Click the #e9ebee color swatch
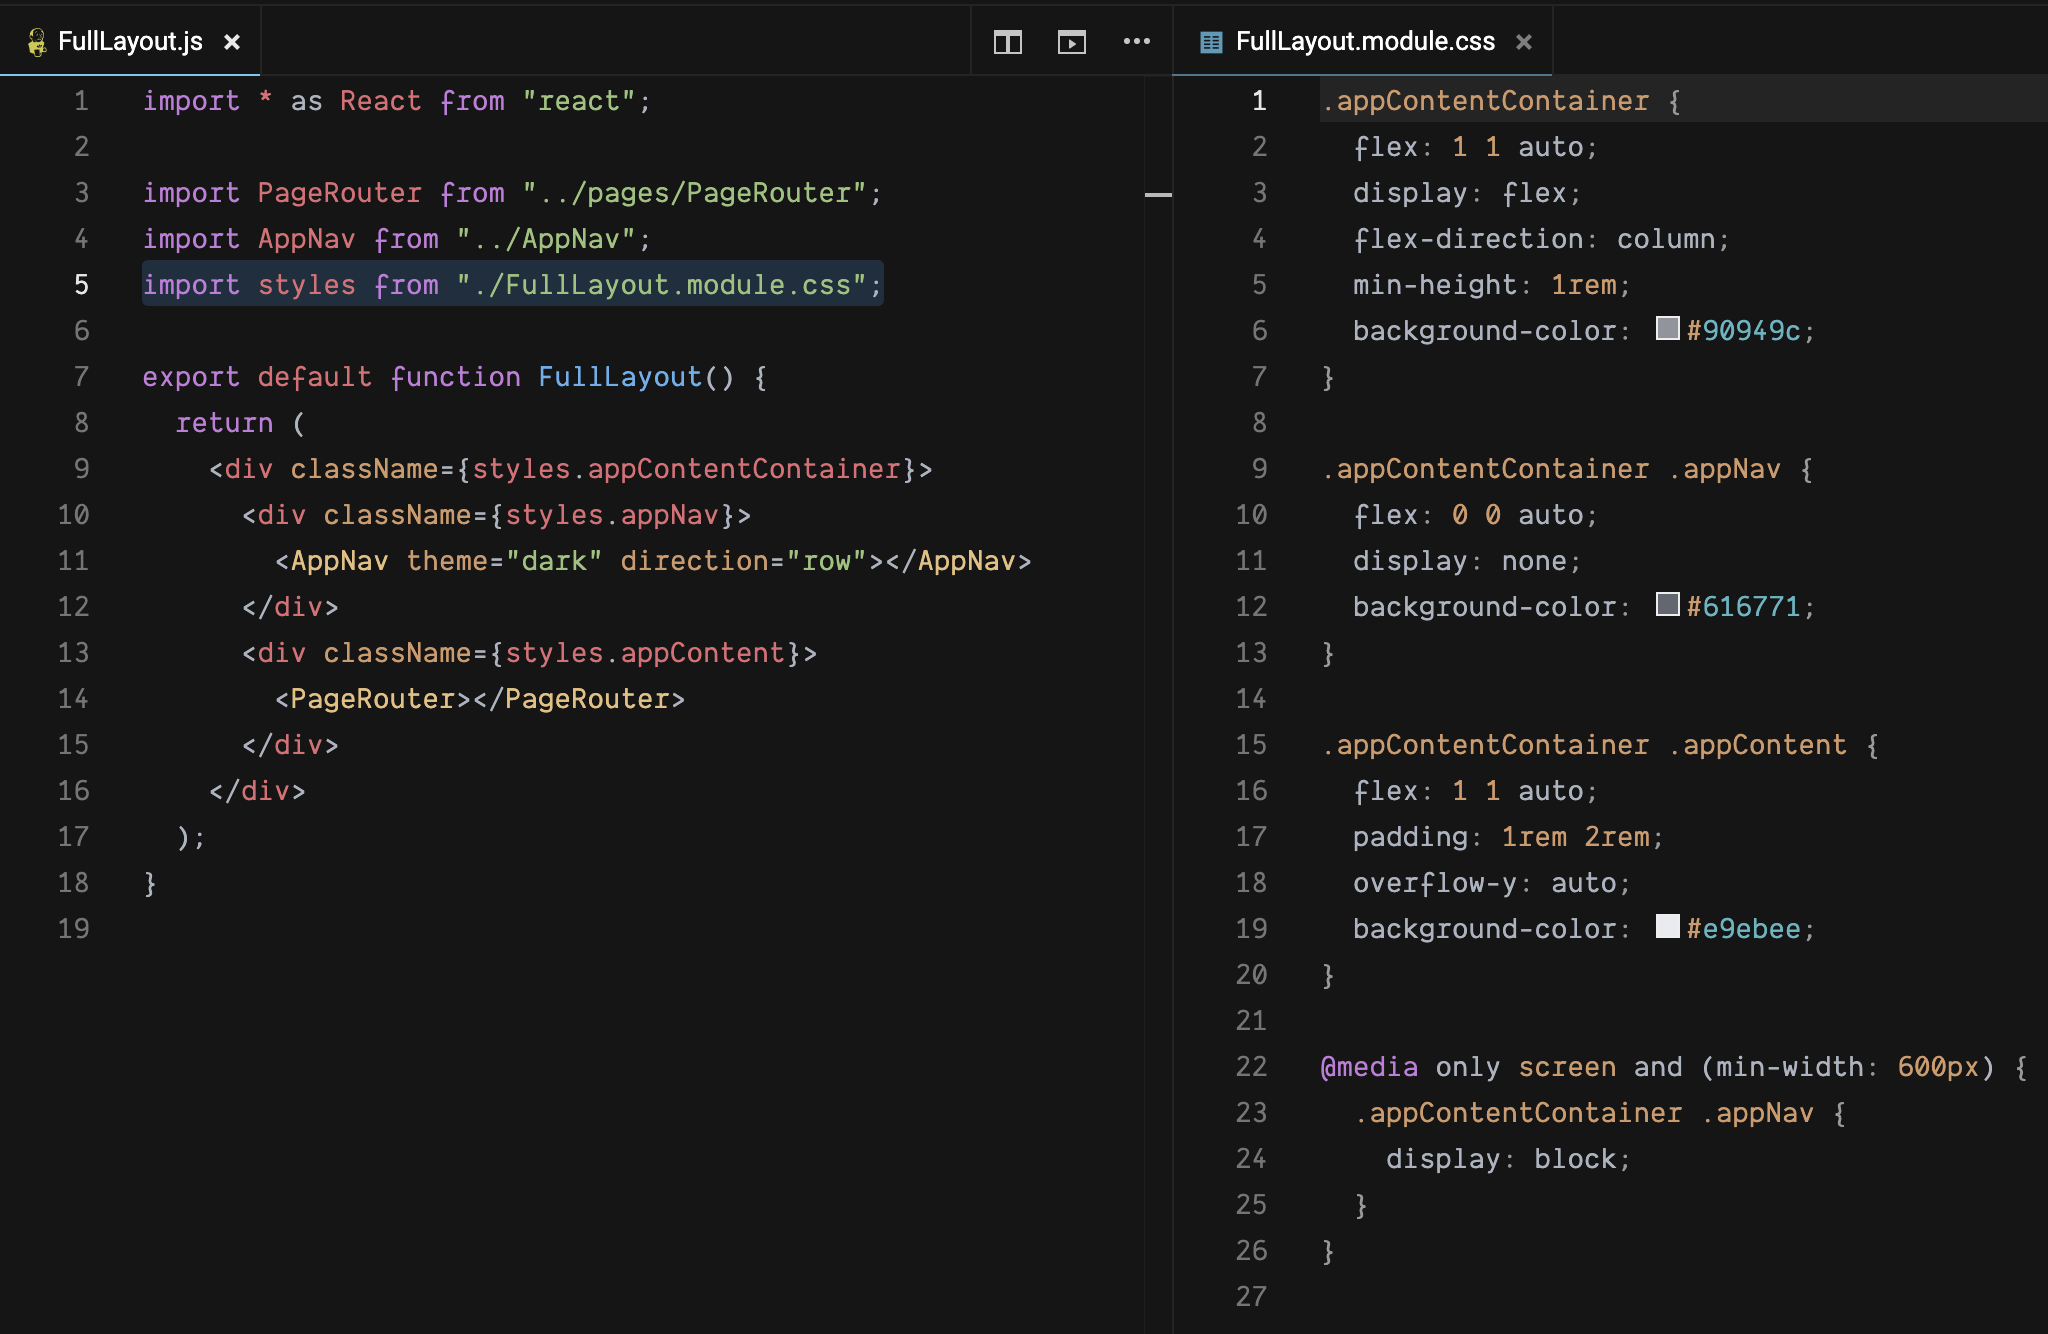This screenshot has height=1334, width=2048. (x=1667, y=927)
